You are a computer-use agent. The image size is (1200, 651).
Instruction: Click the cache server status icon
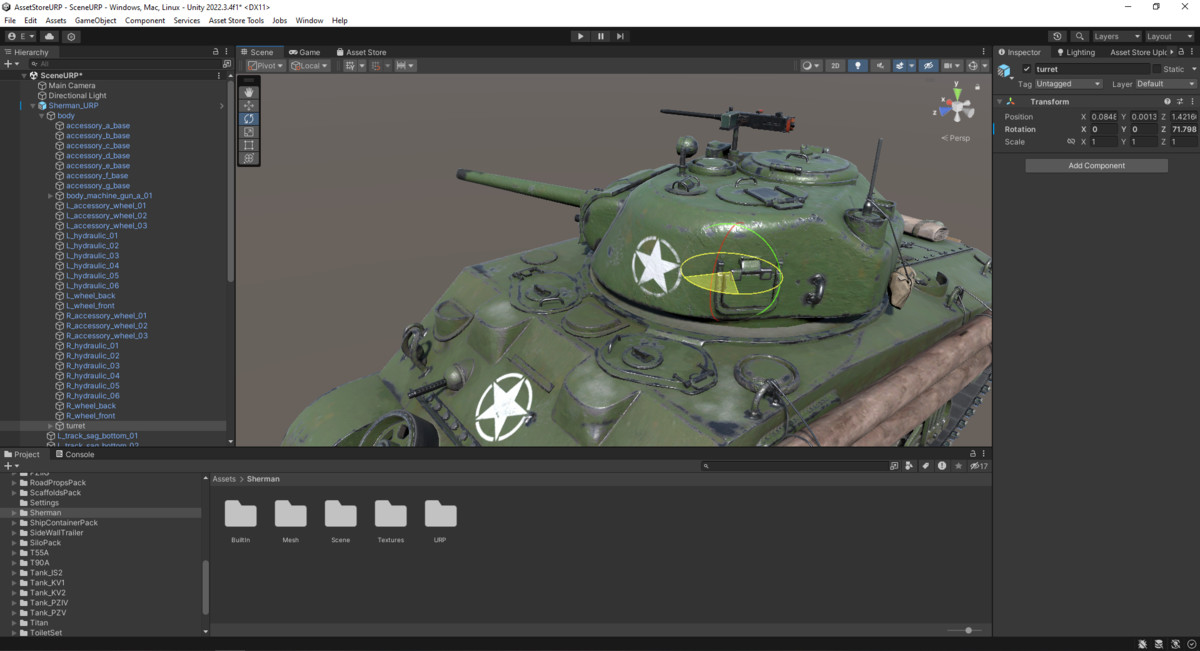pyautogui.click(x=1158, y=644)
